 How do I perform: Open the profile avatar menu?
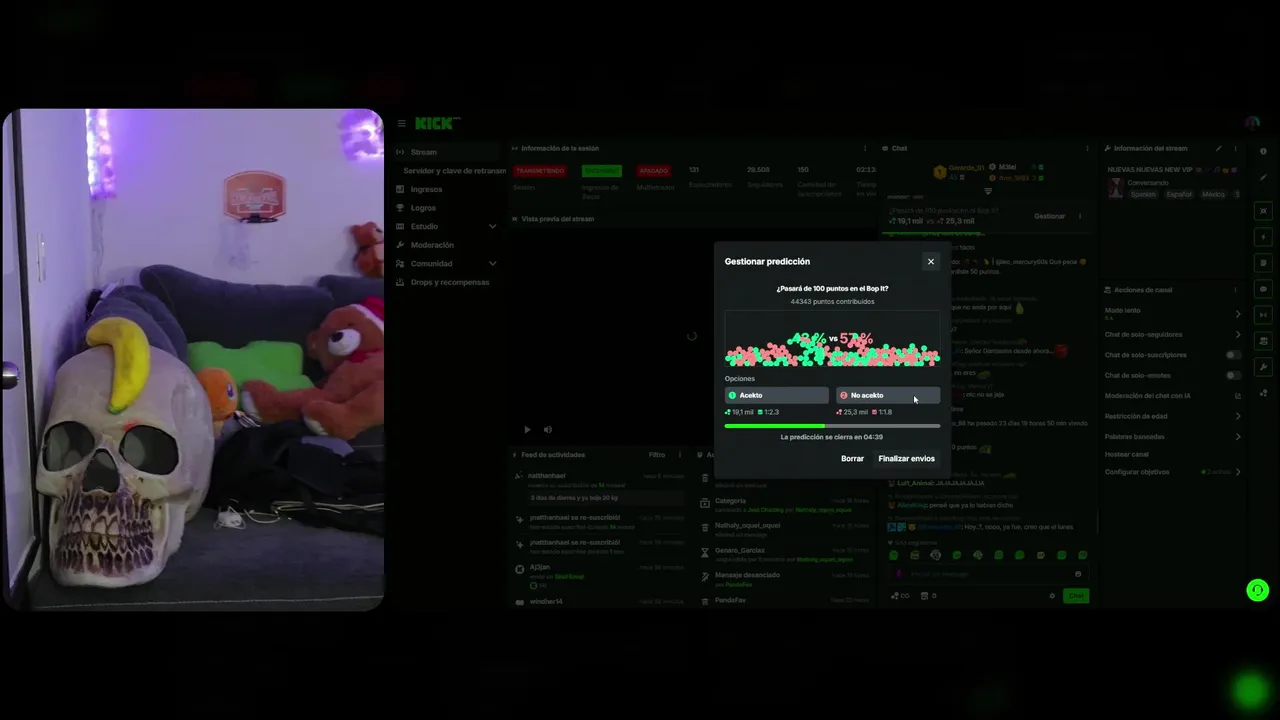(1253, 123)
